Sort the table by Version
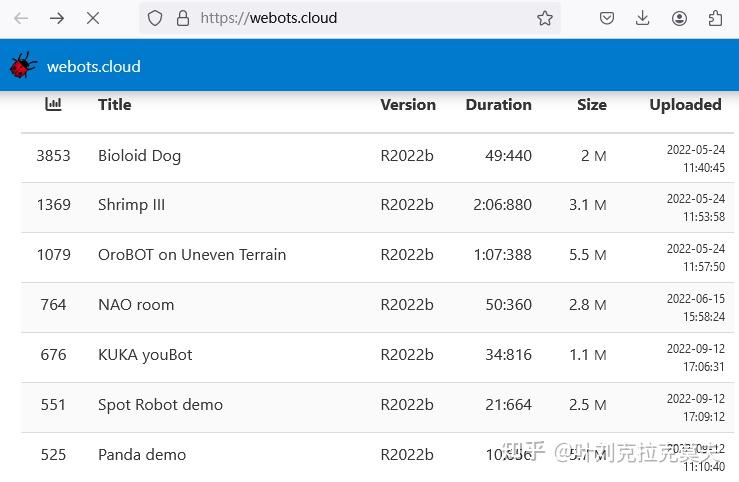Image resolution: width=739 pixels, height=482 pixels. tap(408, 104)
